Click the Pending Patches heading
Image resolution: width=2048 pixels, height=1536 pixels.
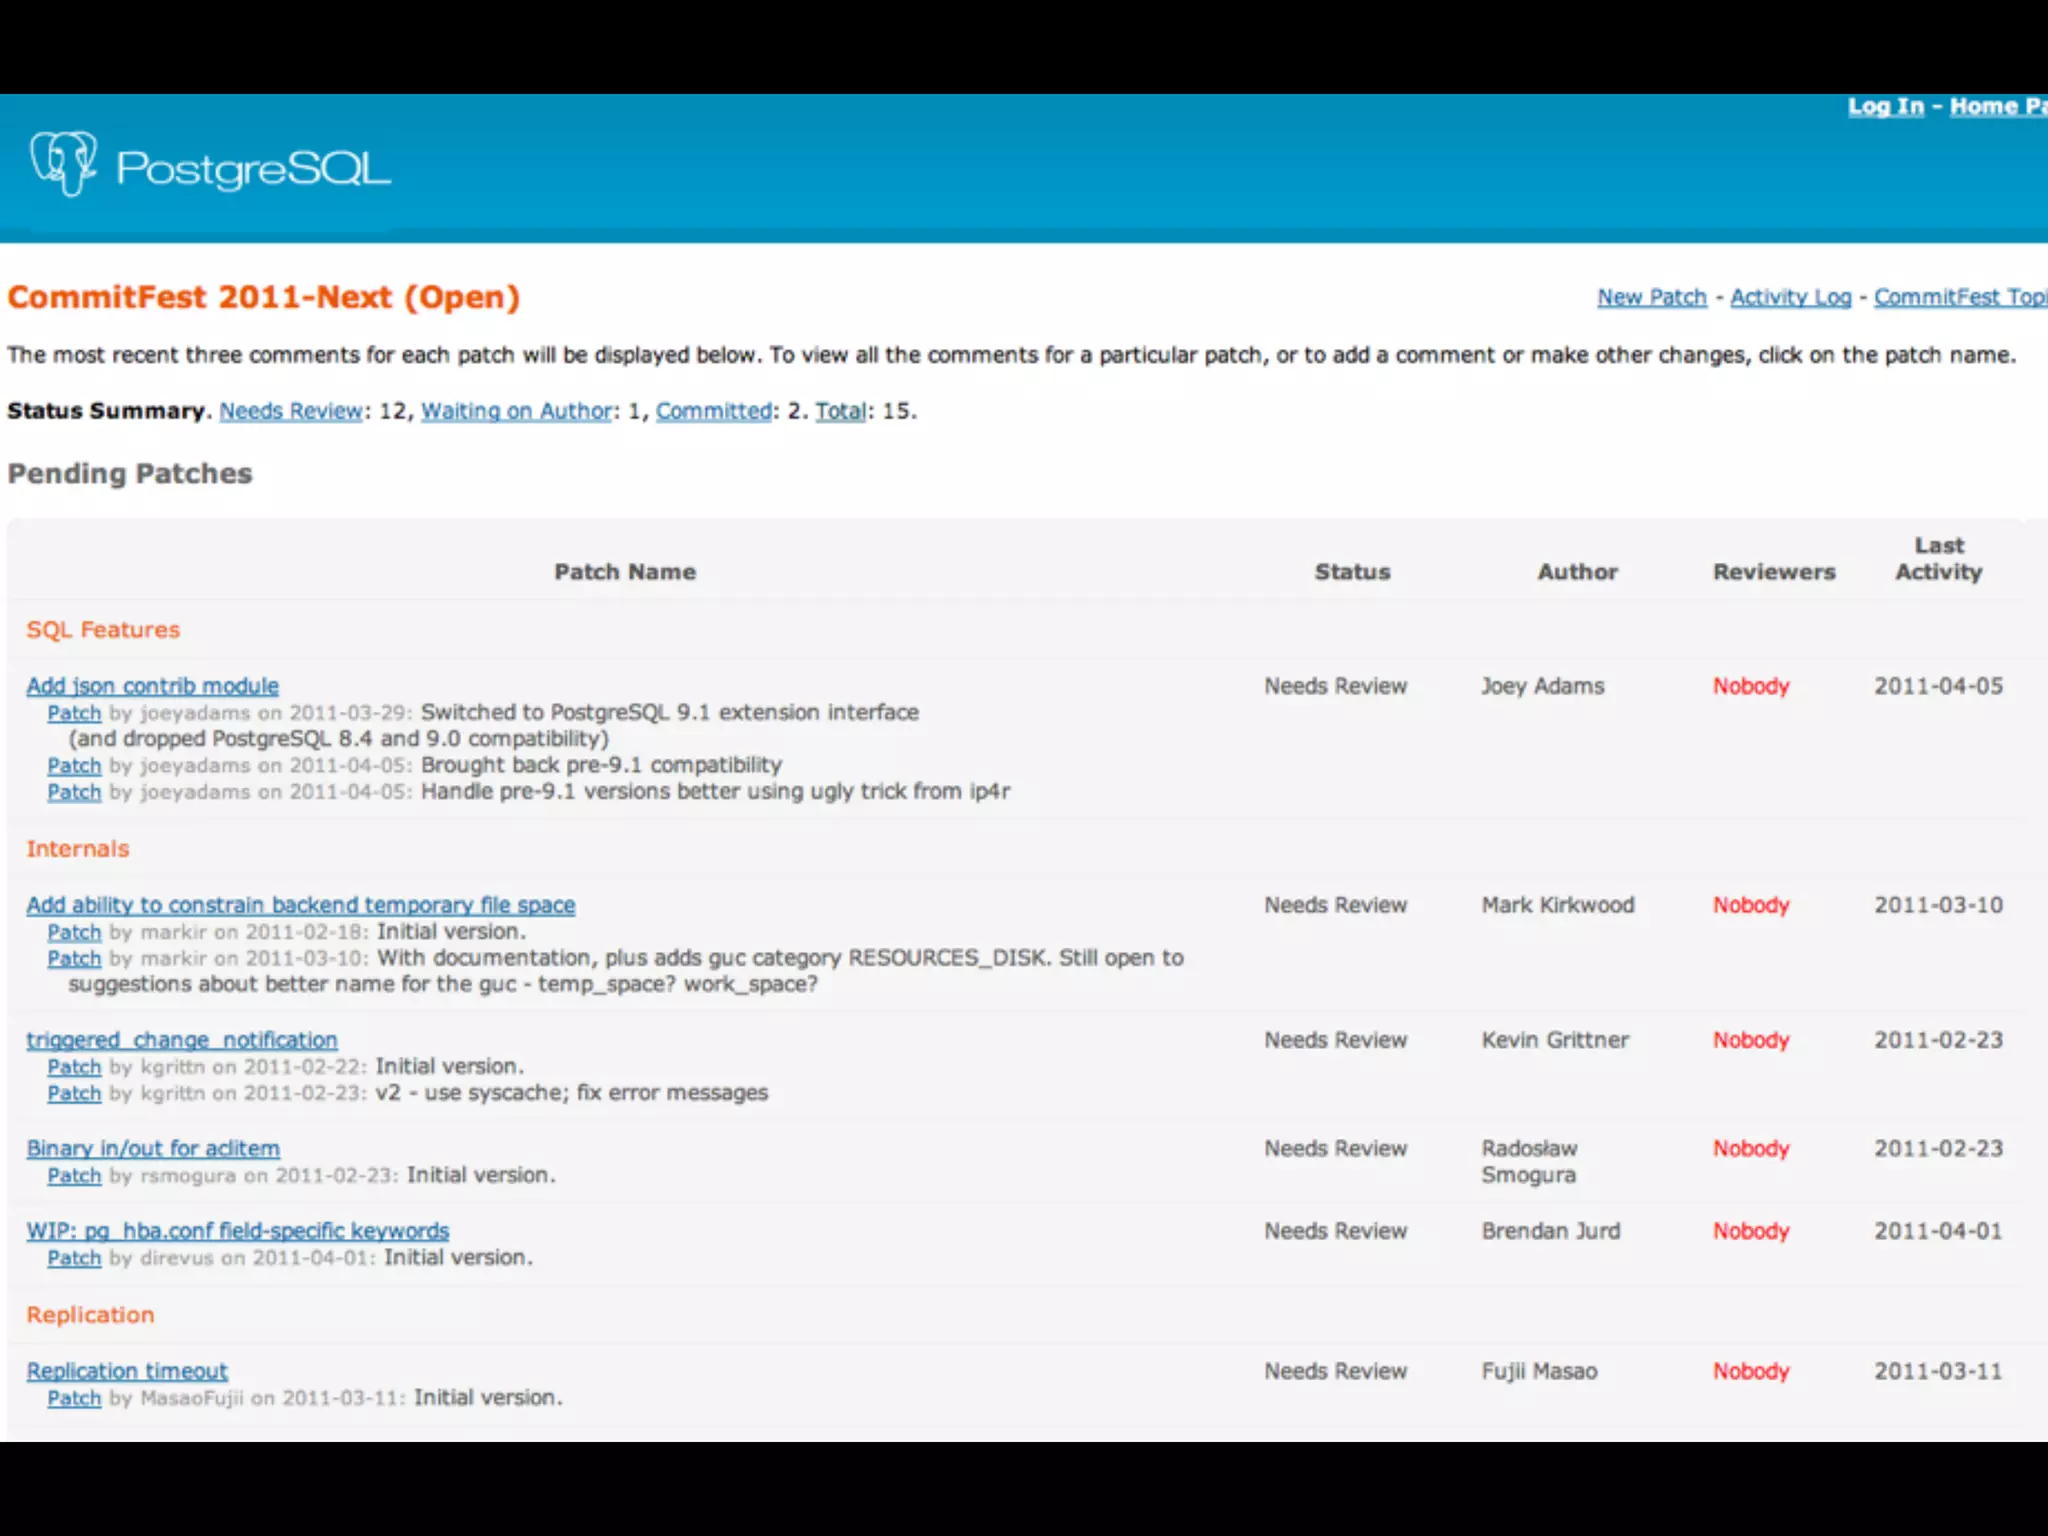pyautogui.click(x=130, y=474)
